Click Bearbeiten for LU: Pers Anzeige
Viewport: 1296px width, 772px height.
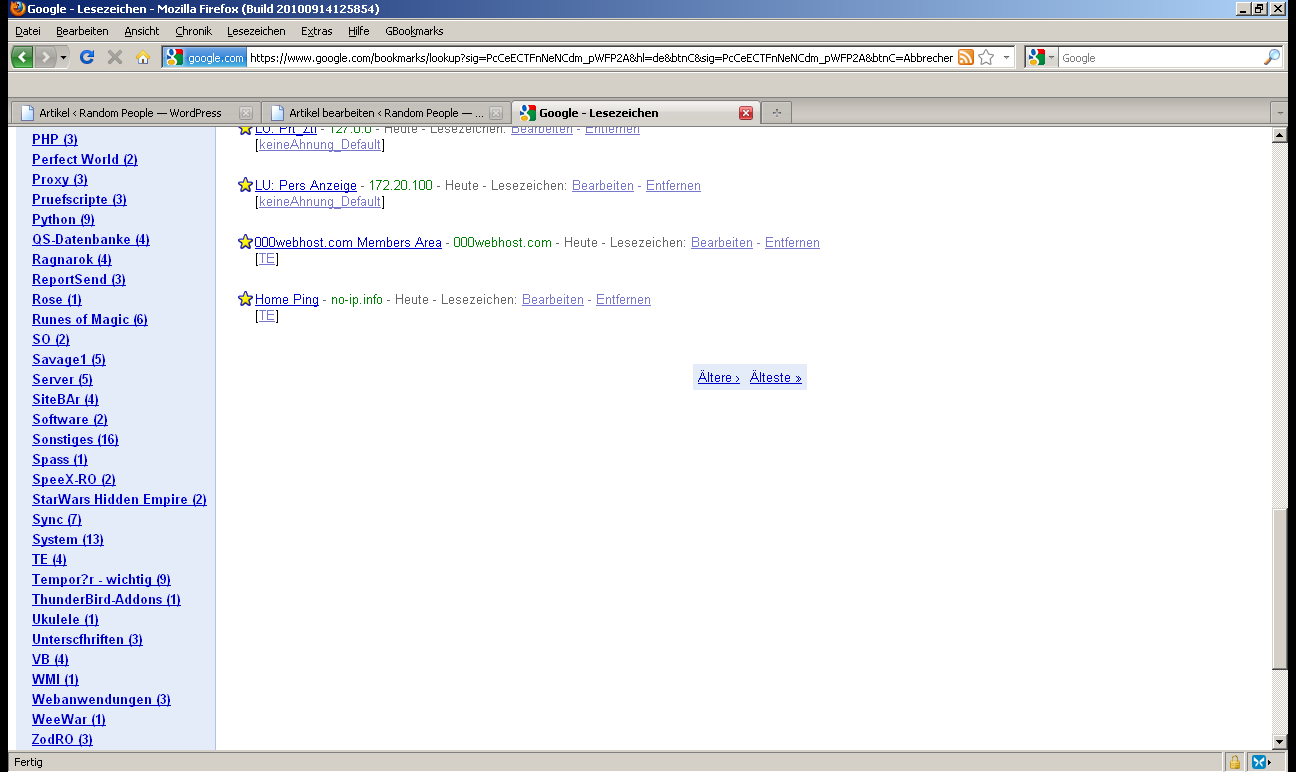pyautogui.click(x=603, y=186)
